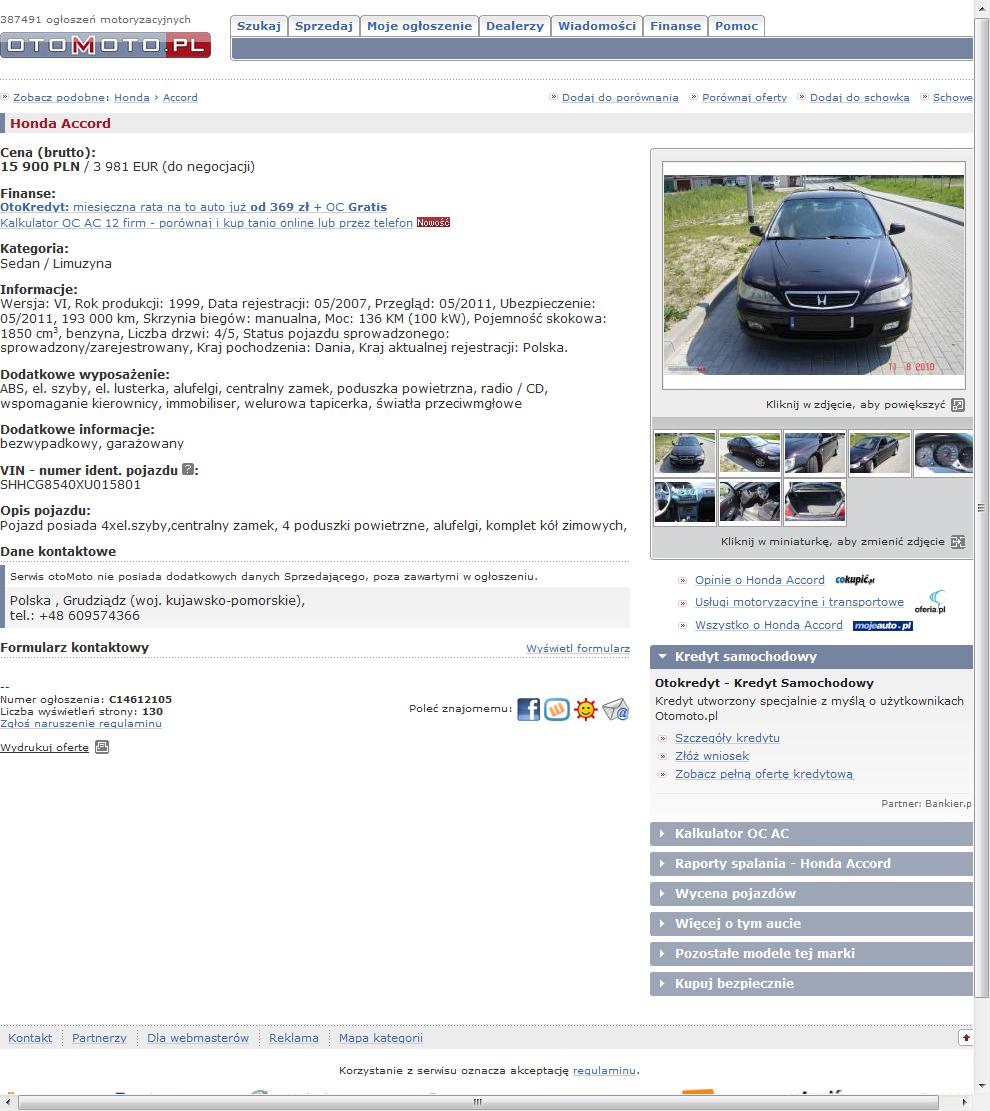The image size is (990, 1111).
Task: Click Dla webmasterów footer link
Action: click(198, 1038)
